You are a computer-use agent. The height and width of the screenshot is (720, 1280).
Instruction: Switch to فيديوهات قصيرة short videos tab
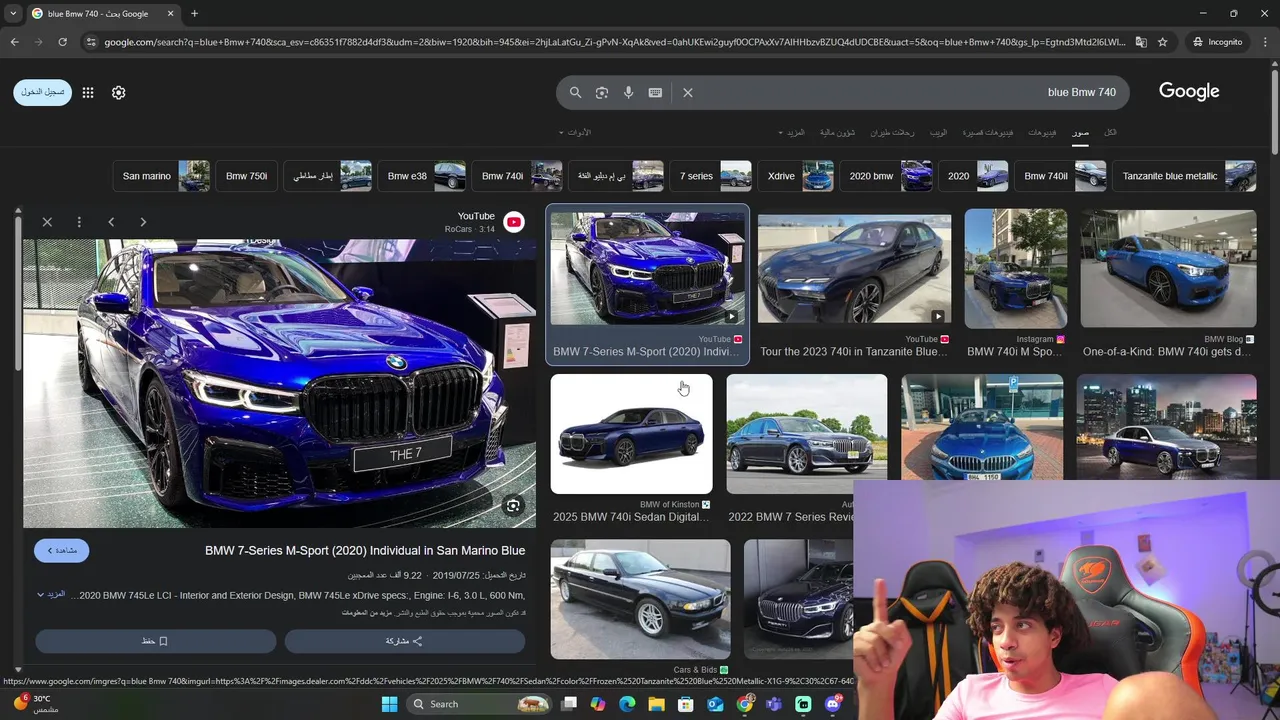point(988,132)
